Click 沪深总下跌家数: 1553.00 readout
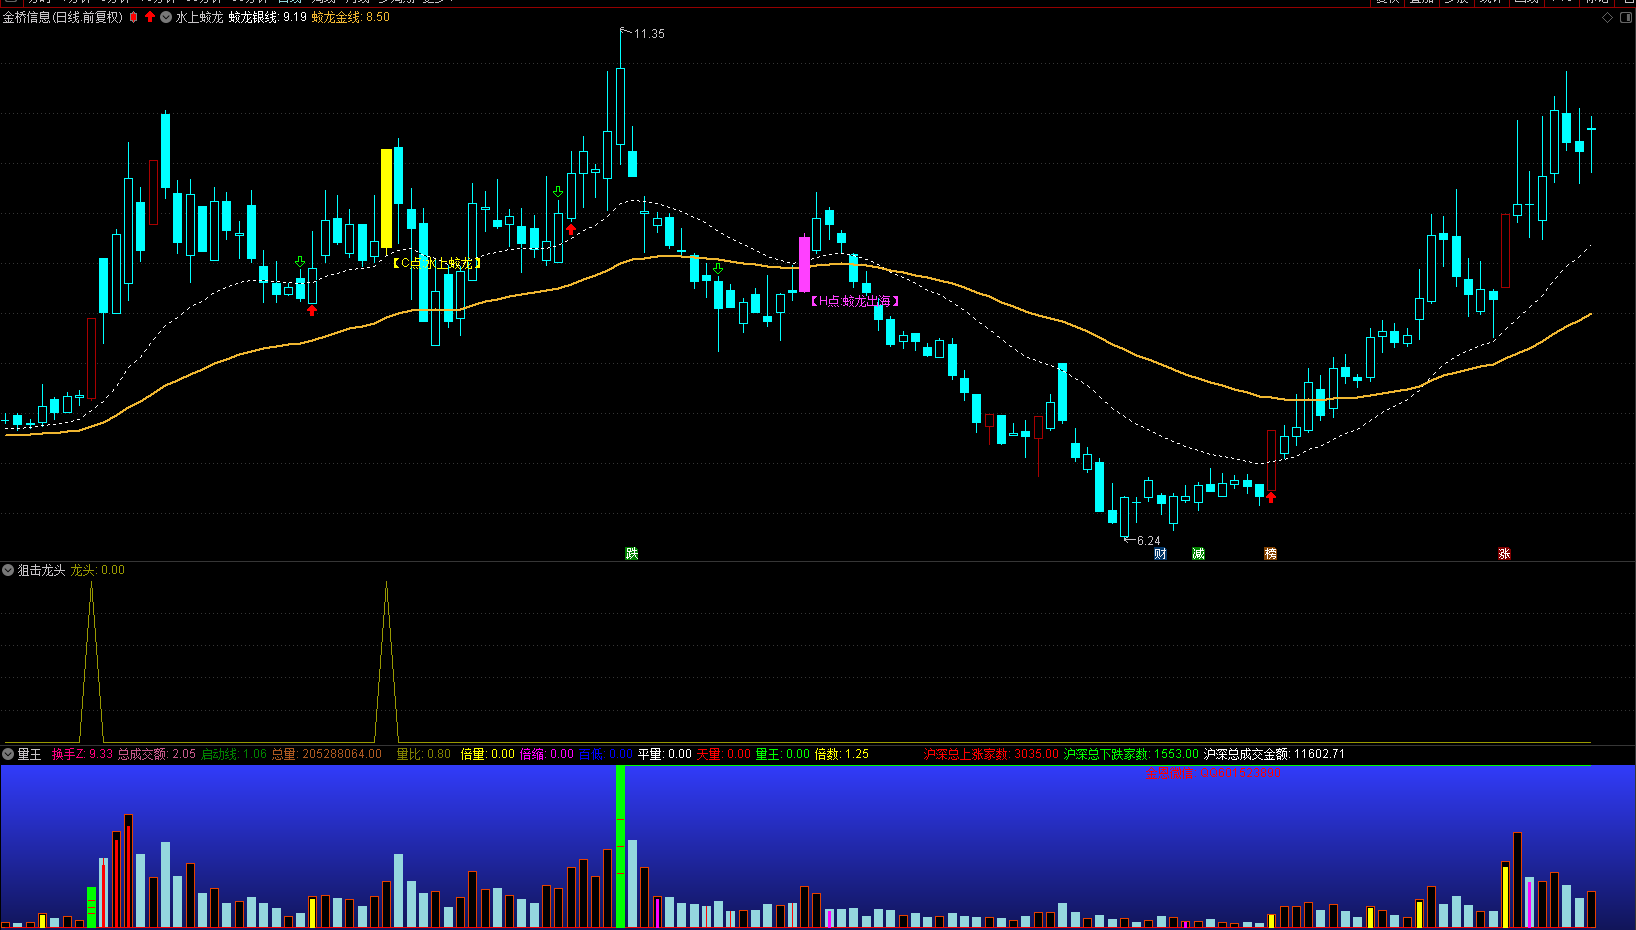 pos(1130,754)
